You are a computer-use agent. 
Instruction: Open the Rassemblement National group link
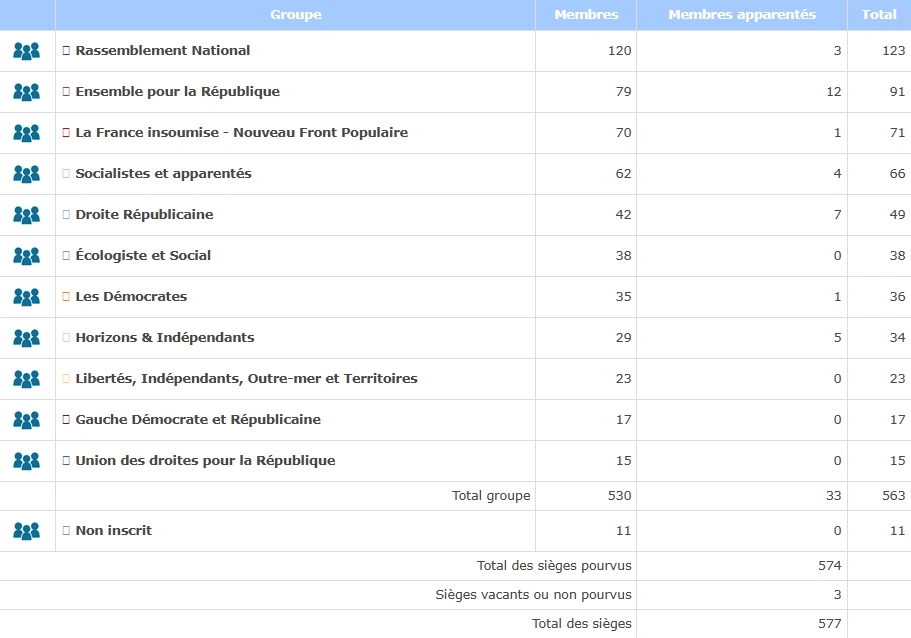pos(162,51)
